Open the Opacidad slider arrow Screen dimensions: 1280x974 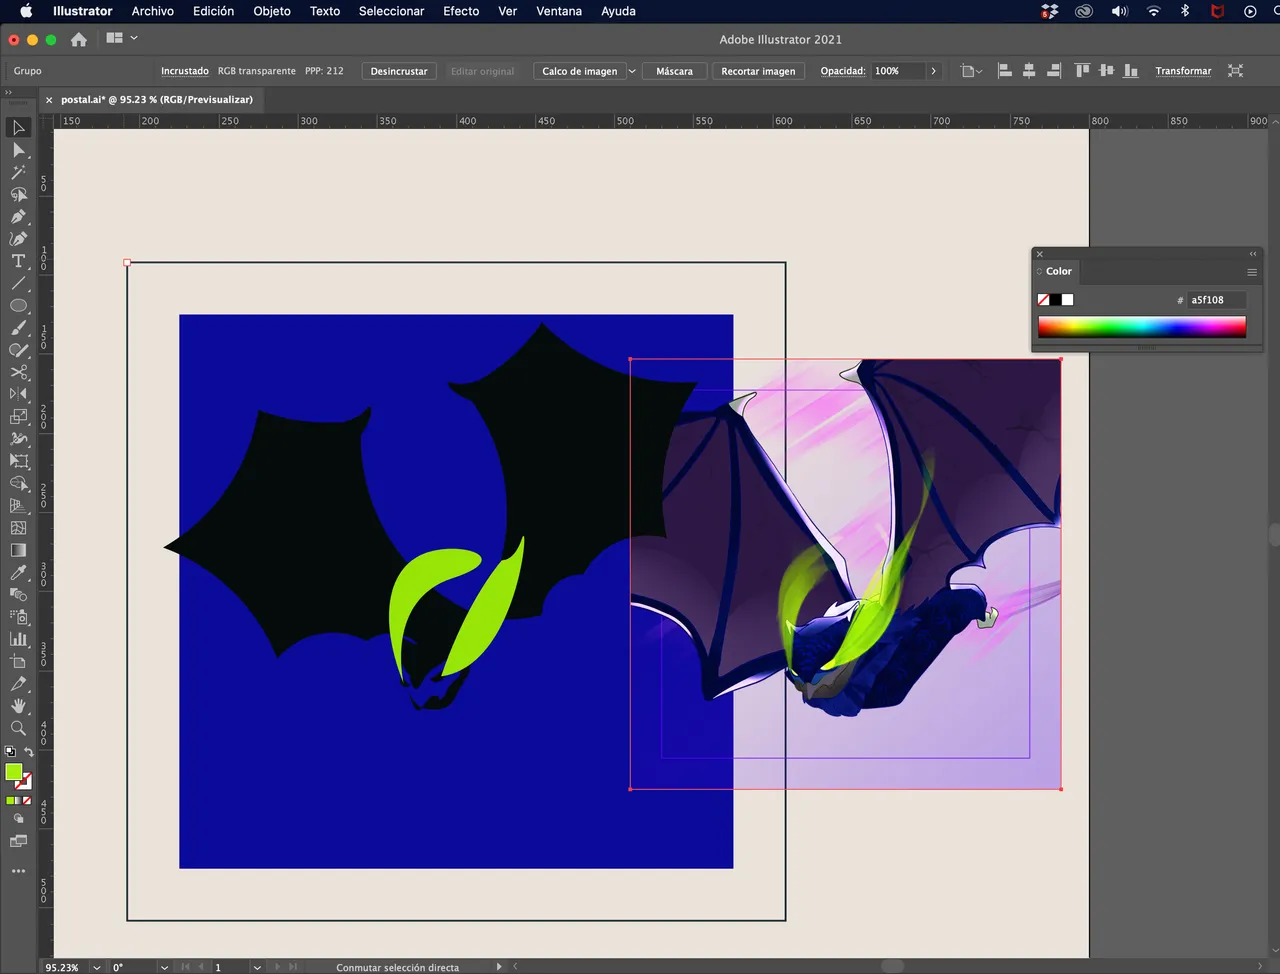pyautogui.click(x=933, y=71)
